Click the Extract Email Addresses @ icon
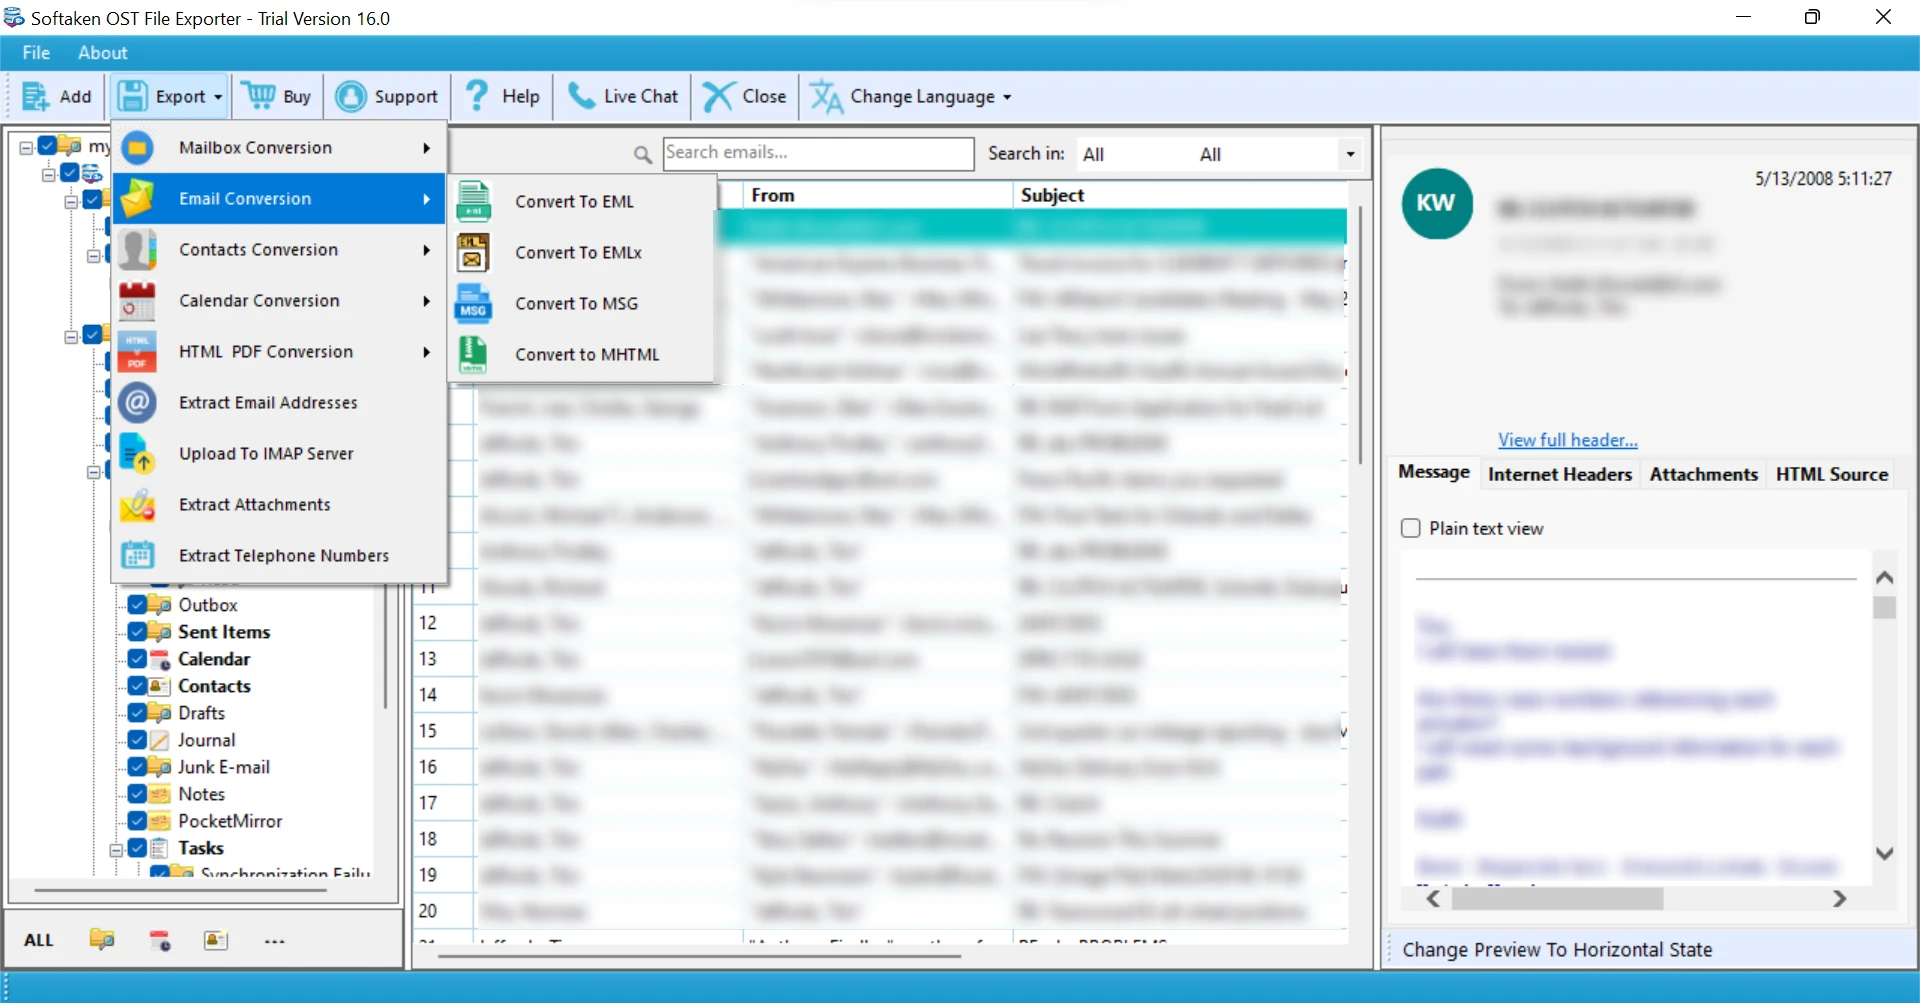This screenshot has width=1920, height=1003. coord(138,403)
